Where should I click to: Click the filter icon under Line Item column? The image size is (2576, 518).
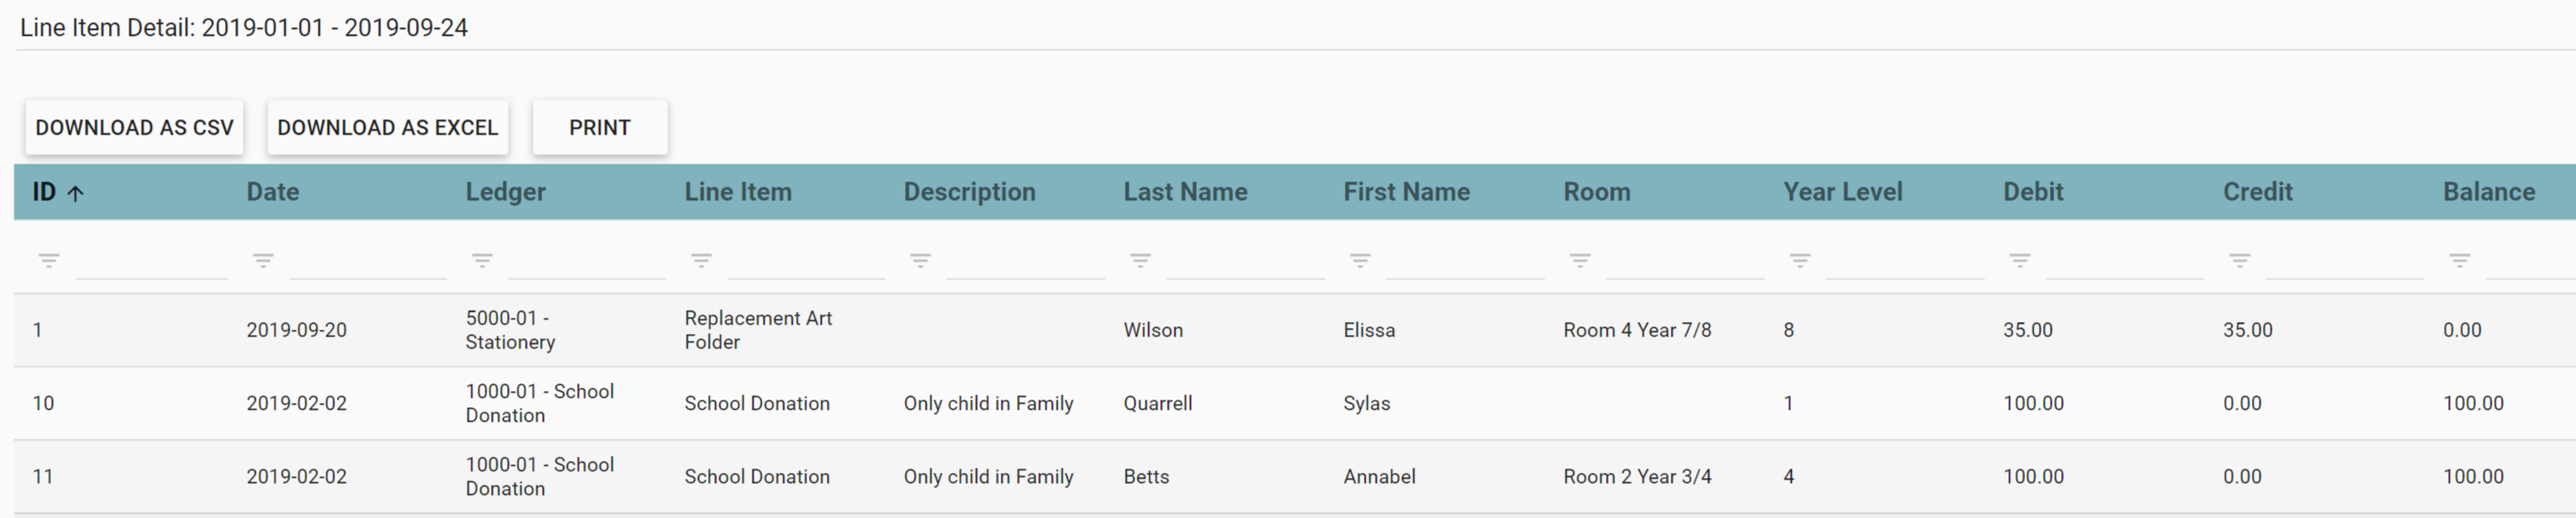tap(701, 261)
